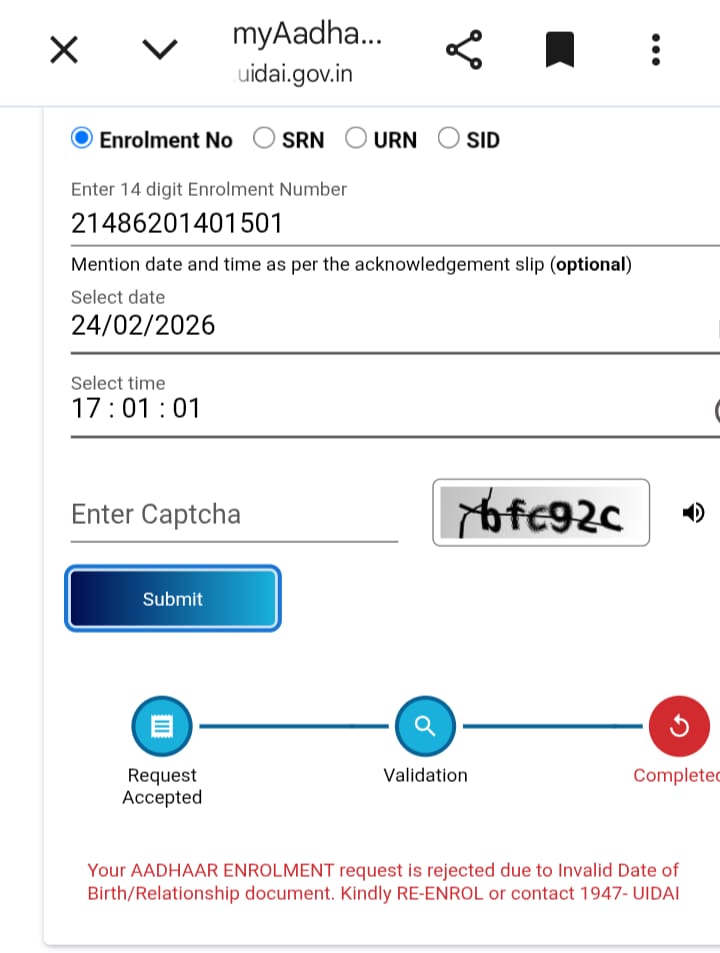Click the Validation magnifier step icon
The height and width of the screenshot is (953, 720).
(x=425, y=726)
